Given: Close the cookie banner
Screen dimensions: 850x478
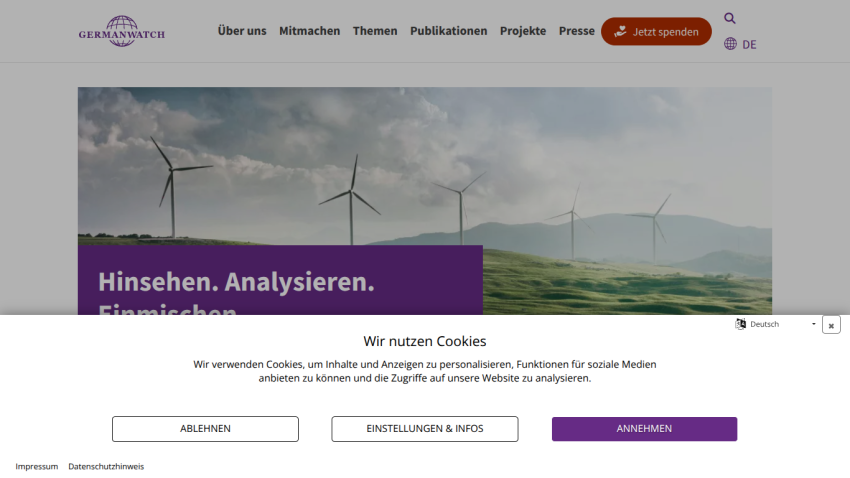Looking at the screenshot, I should click(x=831, y=325).
